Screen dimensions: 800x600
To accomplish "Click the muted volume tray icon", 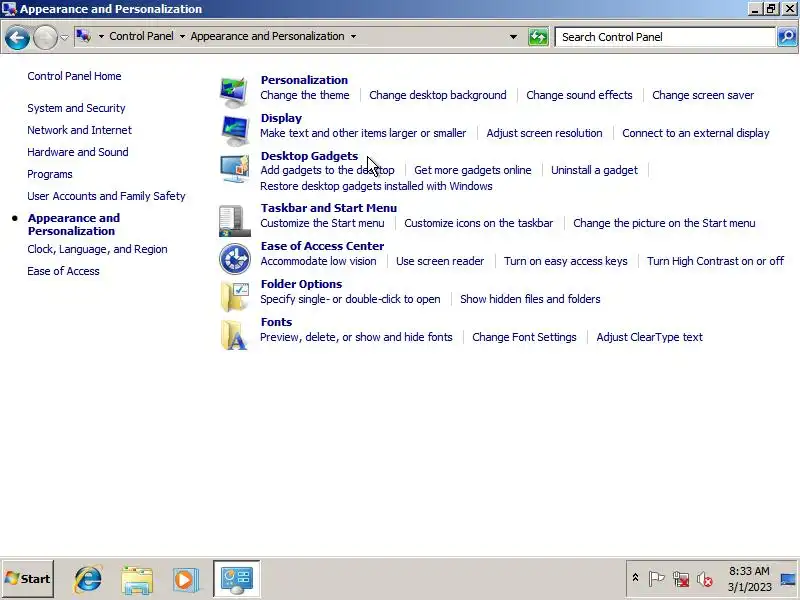I will [705, 579].
